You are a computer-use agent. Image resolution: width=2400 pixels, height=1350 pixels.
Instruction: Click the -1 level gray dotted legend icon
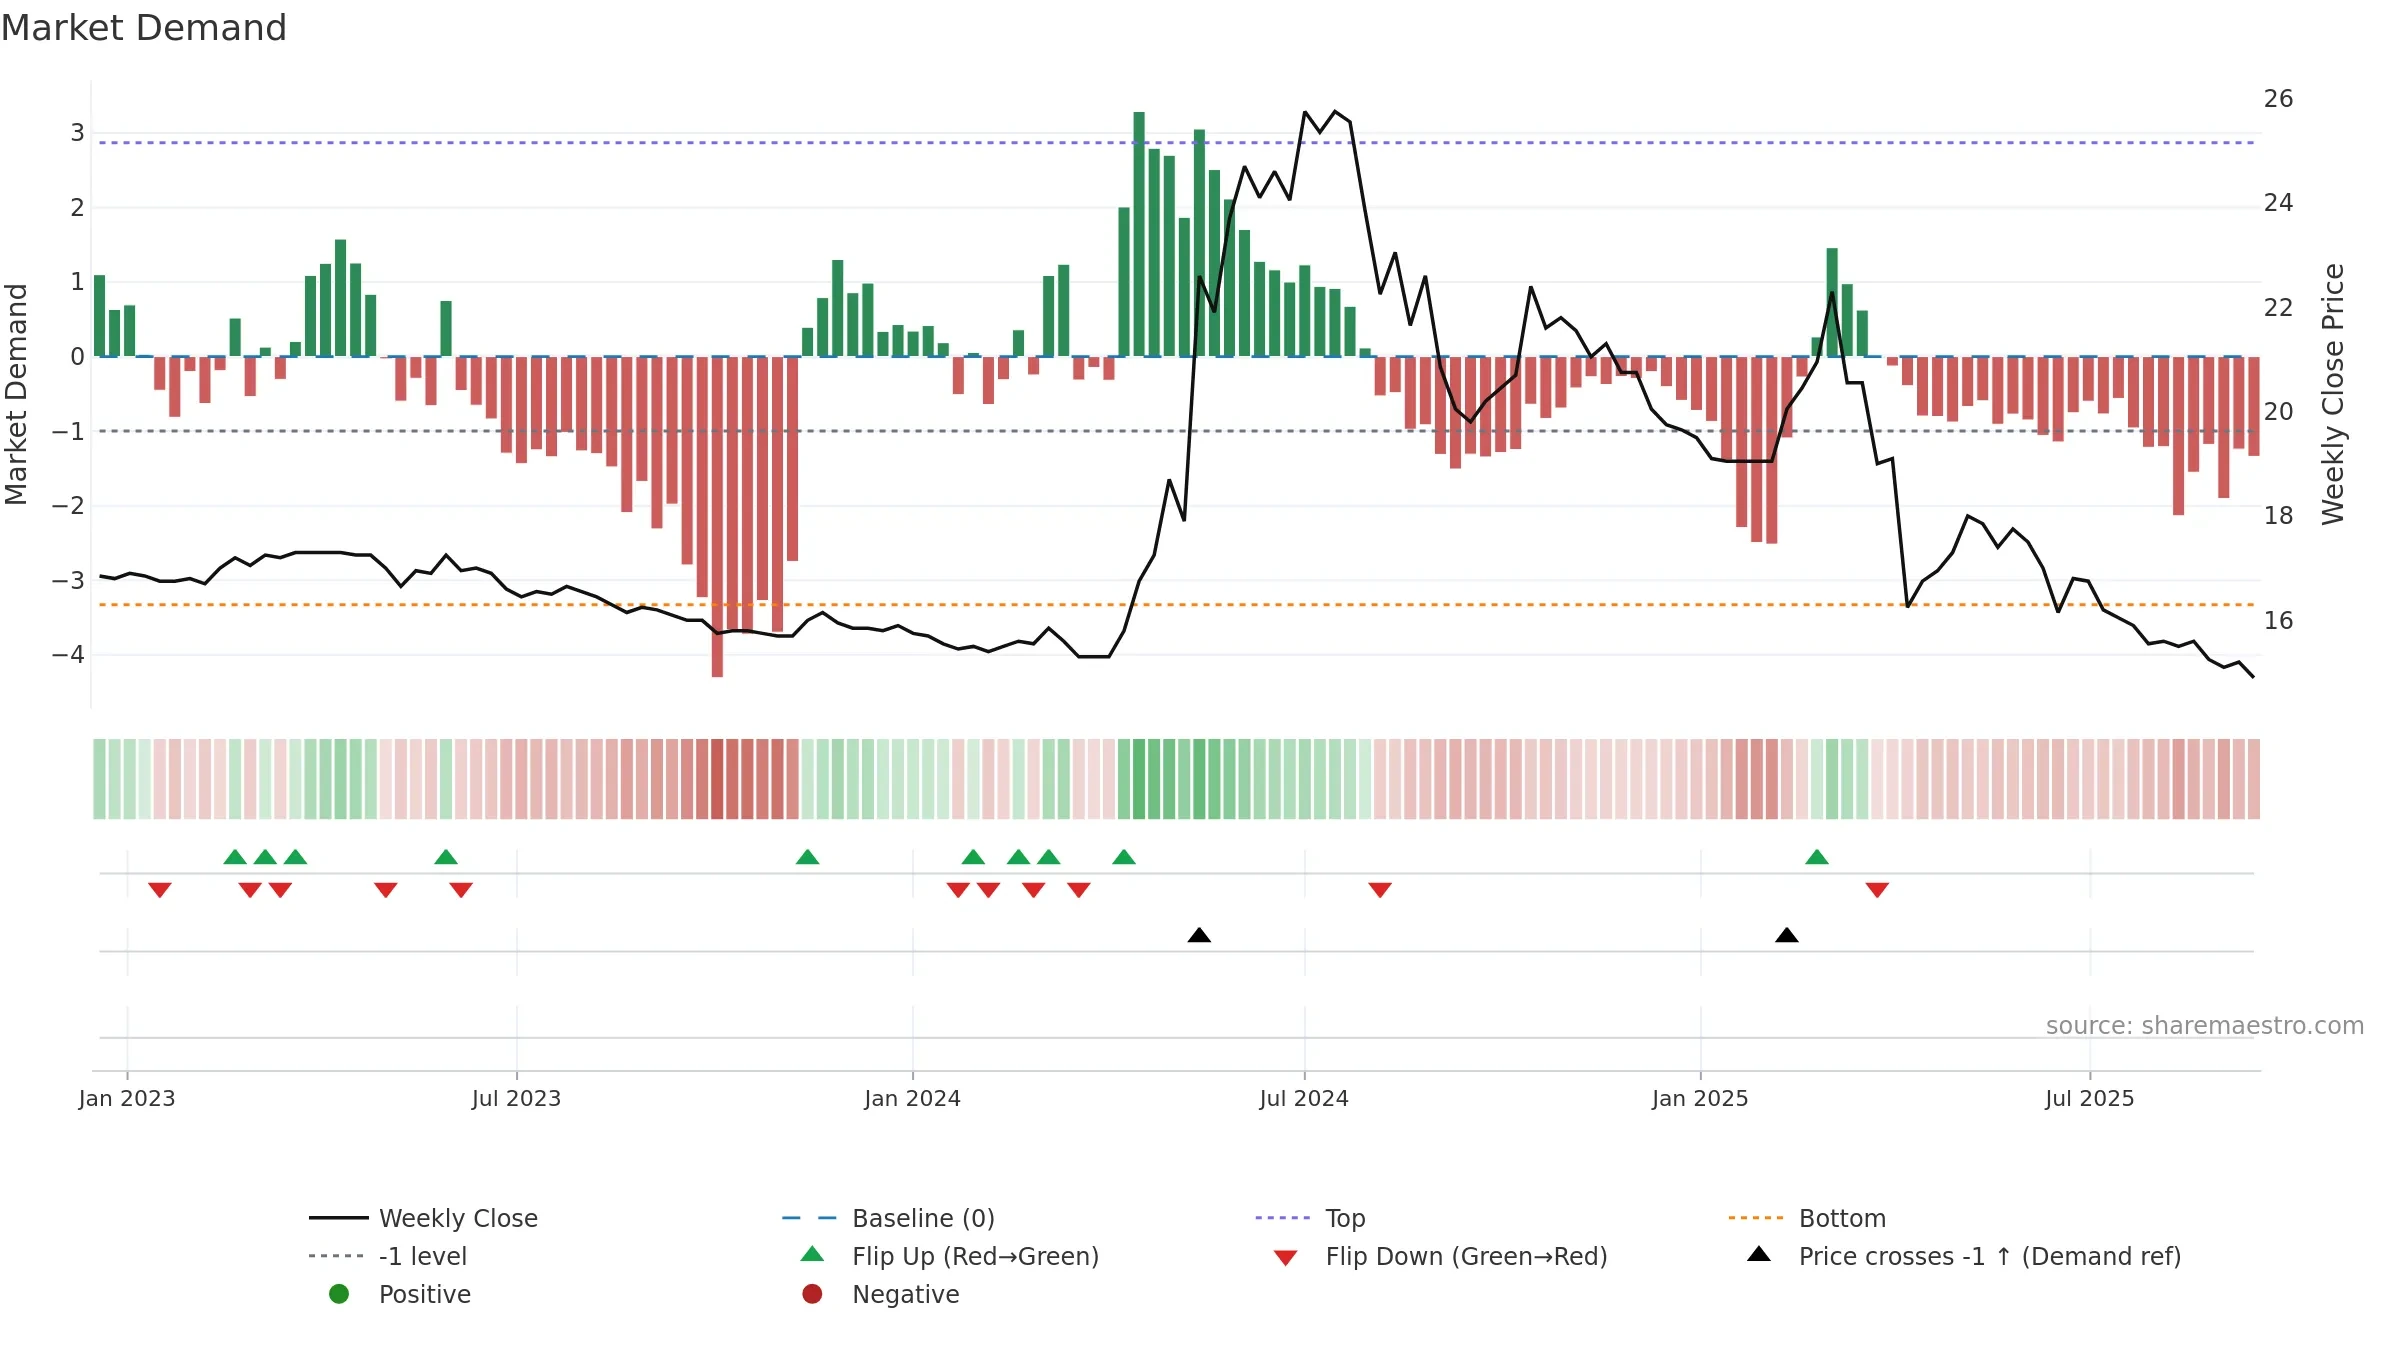[x=338, y=1256]
